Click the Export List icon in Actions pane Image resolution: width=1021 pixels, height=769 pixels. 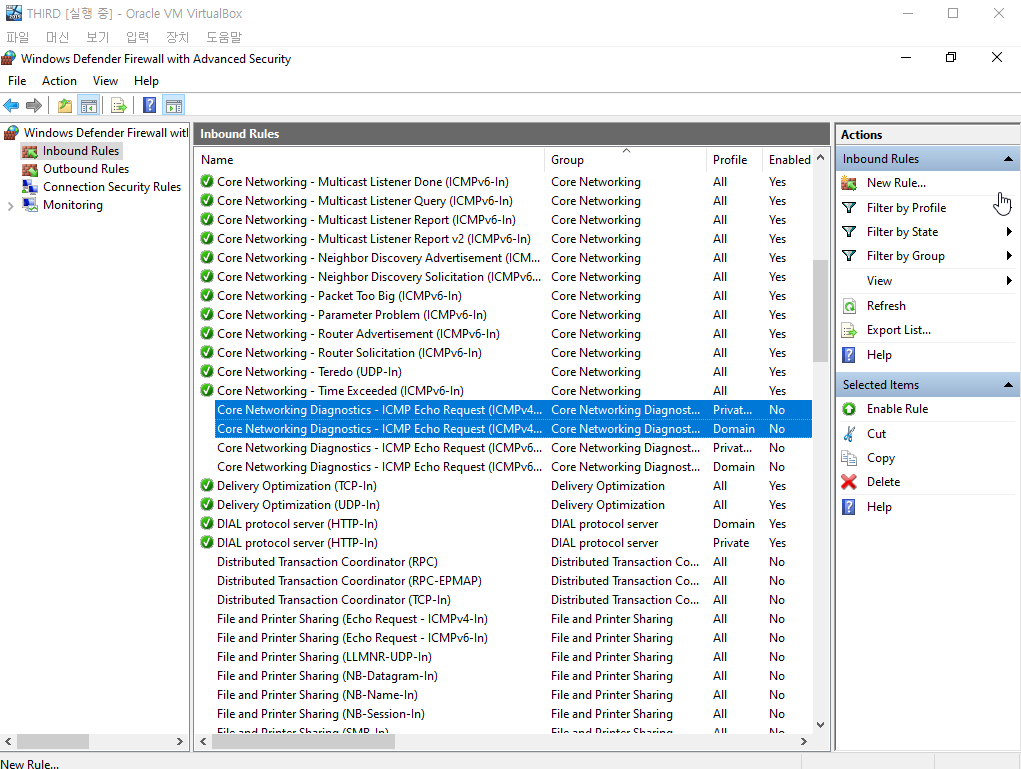pyautogui.click(x=849, y=330)
